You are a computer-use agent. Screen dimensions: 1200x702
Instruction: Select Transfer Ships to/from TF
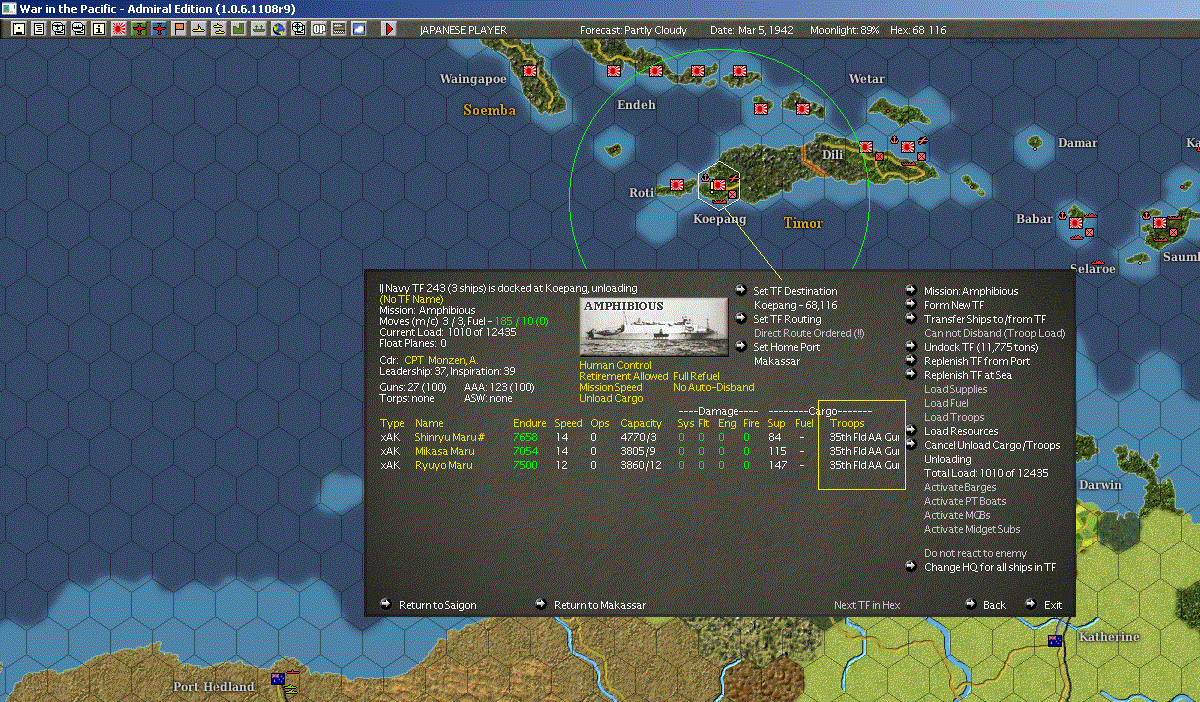pyautogui.click(x=985, y=319)
